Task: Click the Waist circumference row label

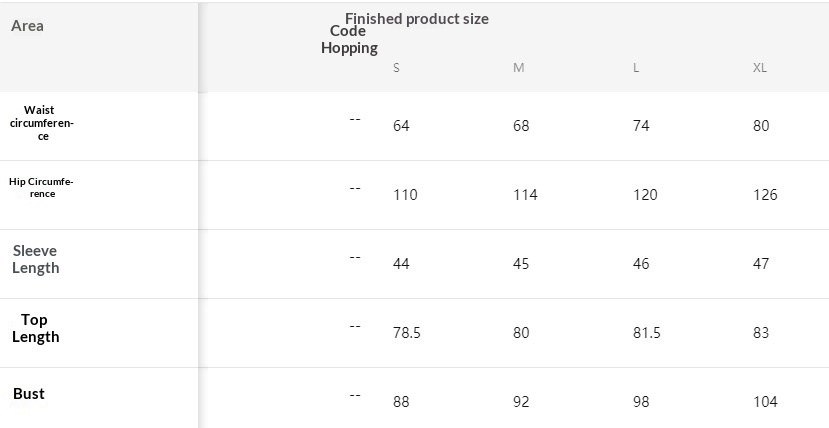Action: coord(42,123)
